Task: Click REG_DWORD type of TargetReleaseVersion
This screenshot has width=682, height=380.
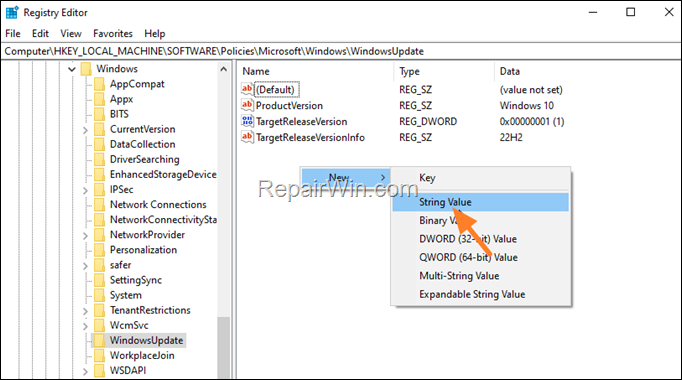Action: tap(428, 121)
